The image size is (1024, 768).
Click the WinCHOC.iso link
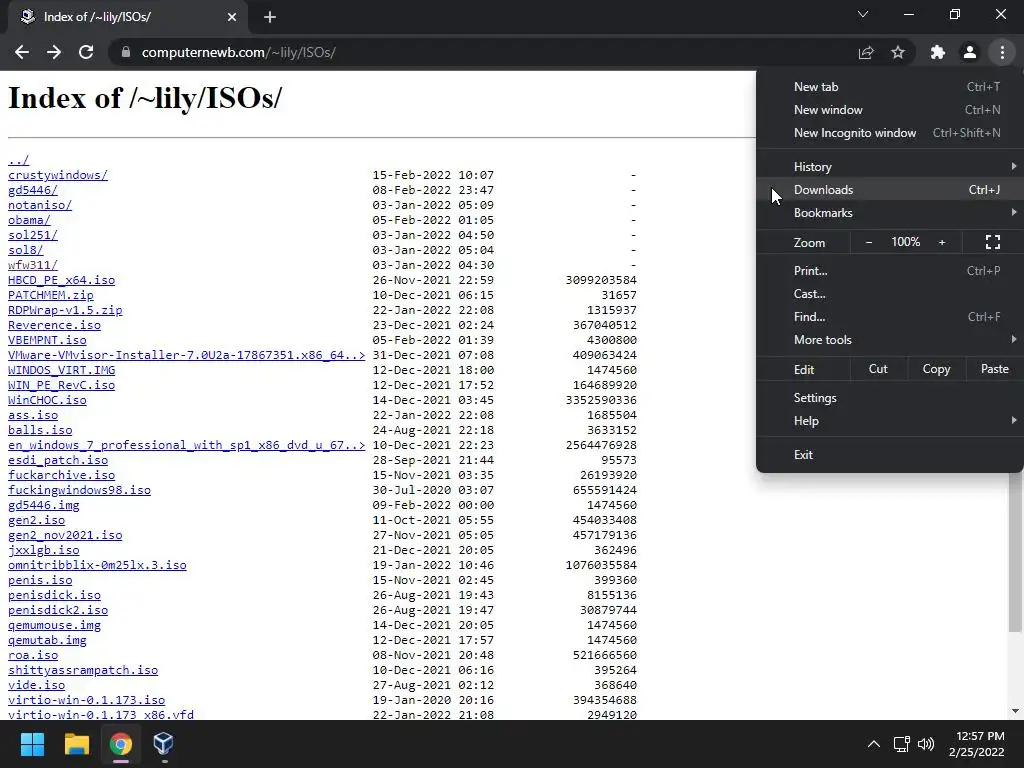[47, 400]
